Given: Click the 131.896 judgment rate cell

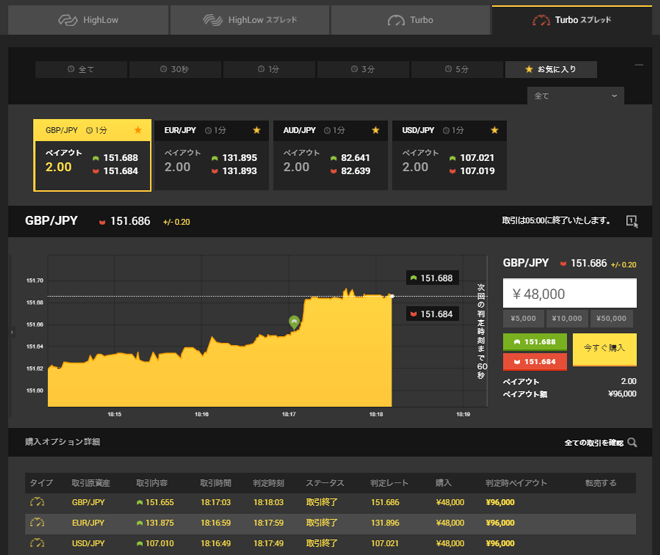Looking at the screenshot, I should (385, 523).
